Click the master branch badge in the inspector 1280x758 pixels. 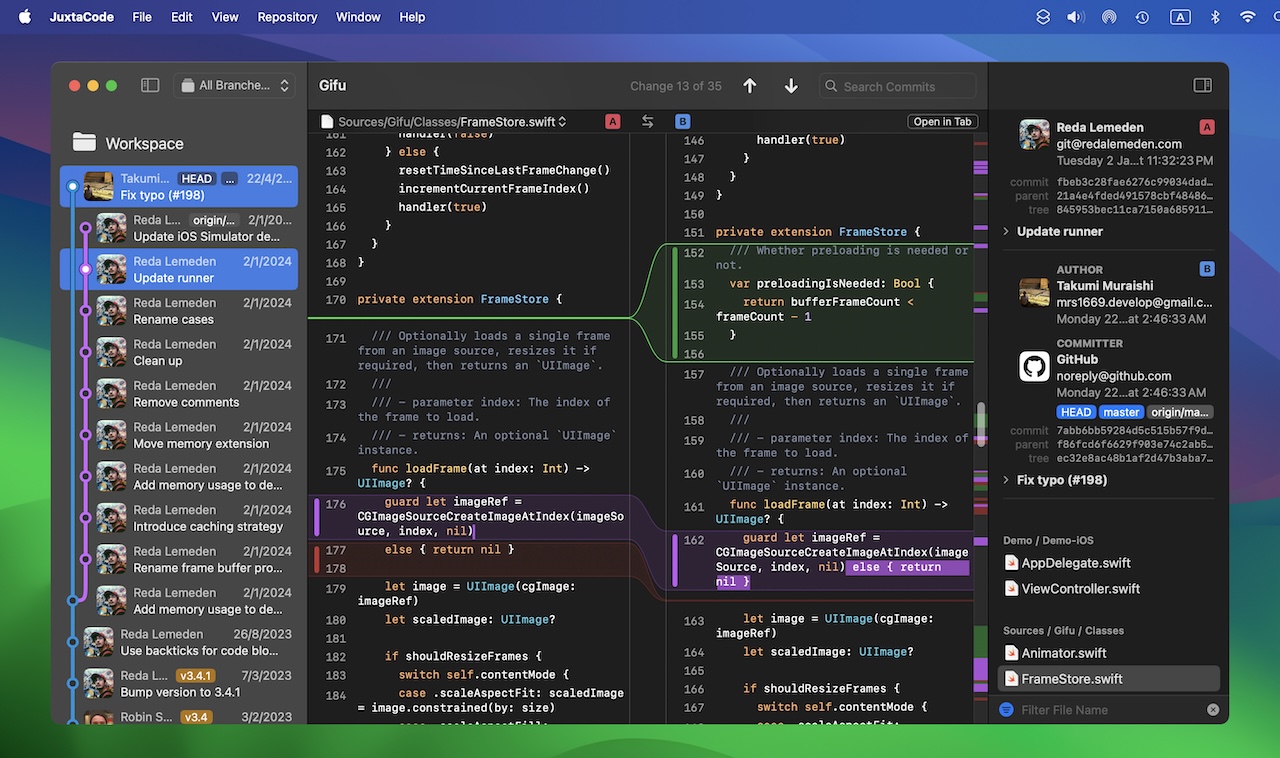pos(1121,412)
